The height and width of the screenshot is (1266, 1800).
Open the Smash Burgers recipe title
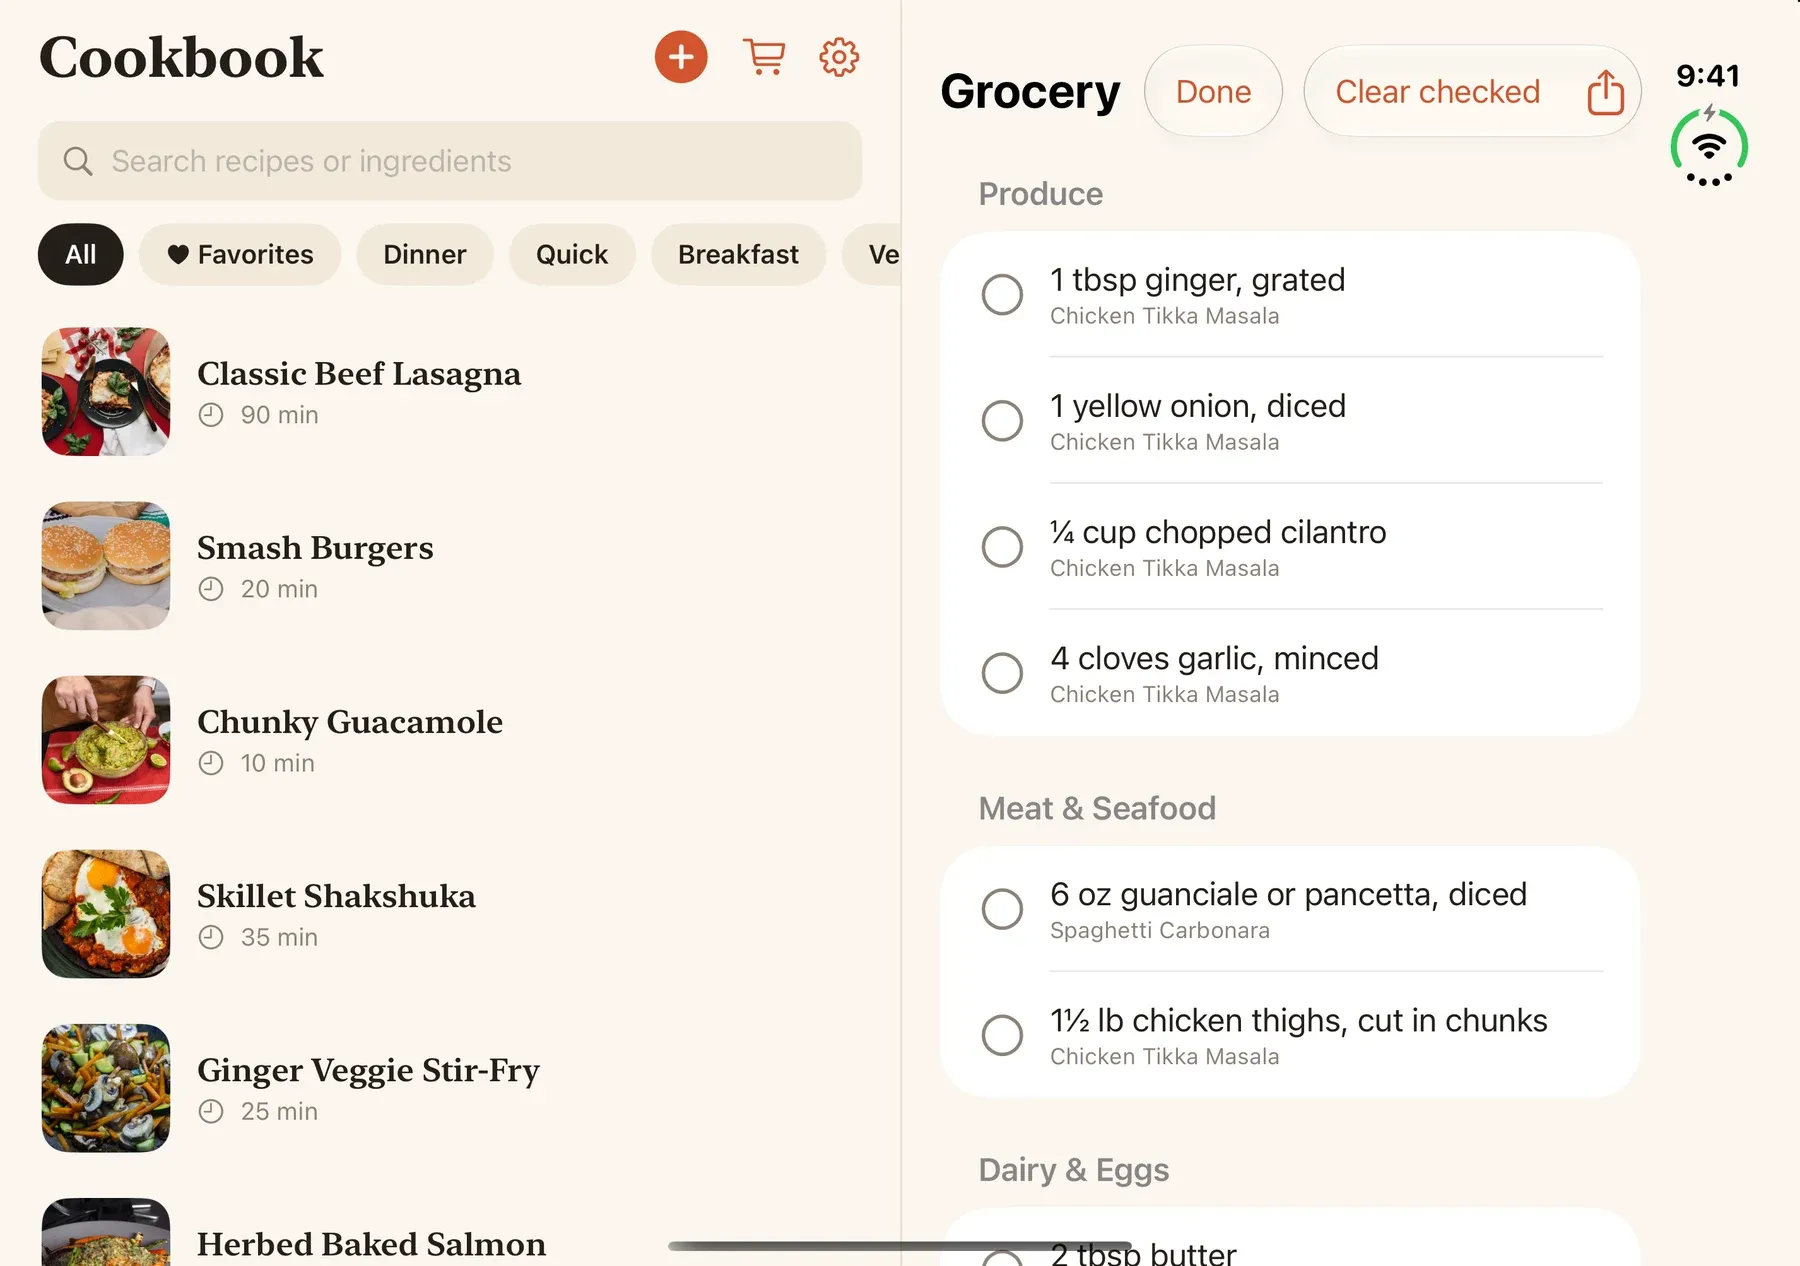click(x=315, y=548)
